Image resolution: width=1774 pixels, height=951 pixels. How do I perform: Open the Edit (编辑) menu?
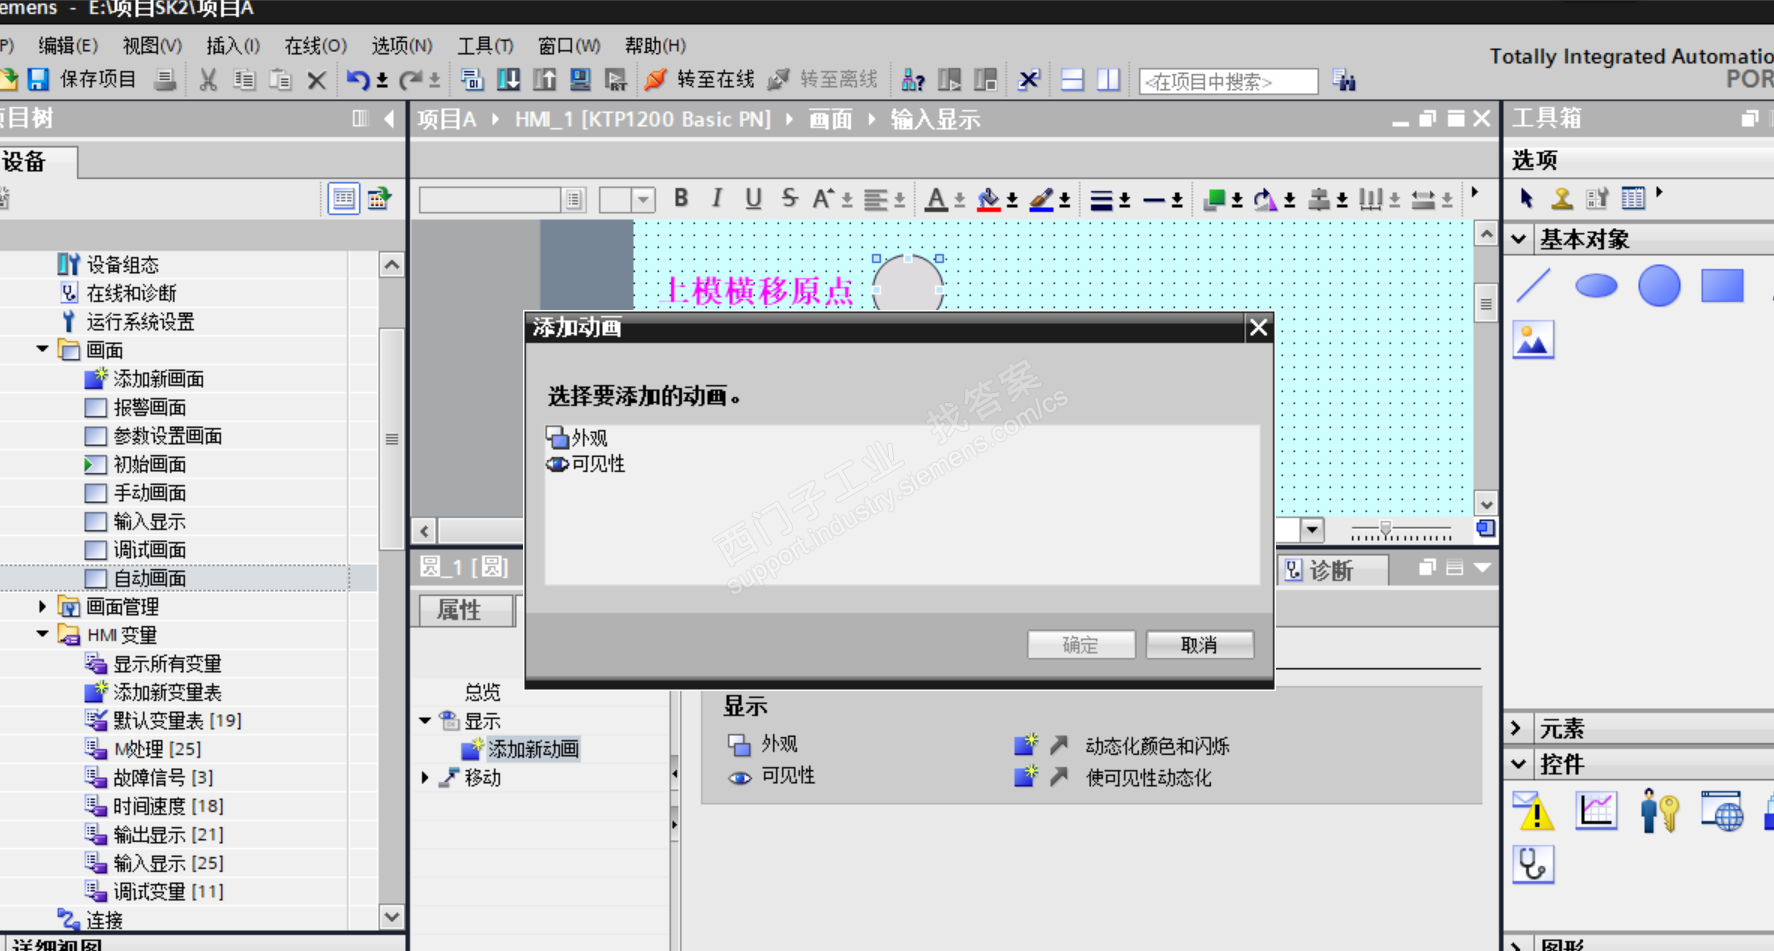[x=68, y=45]
